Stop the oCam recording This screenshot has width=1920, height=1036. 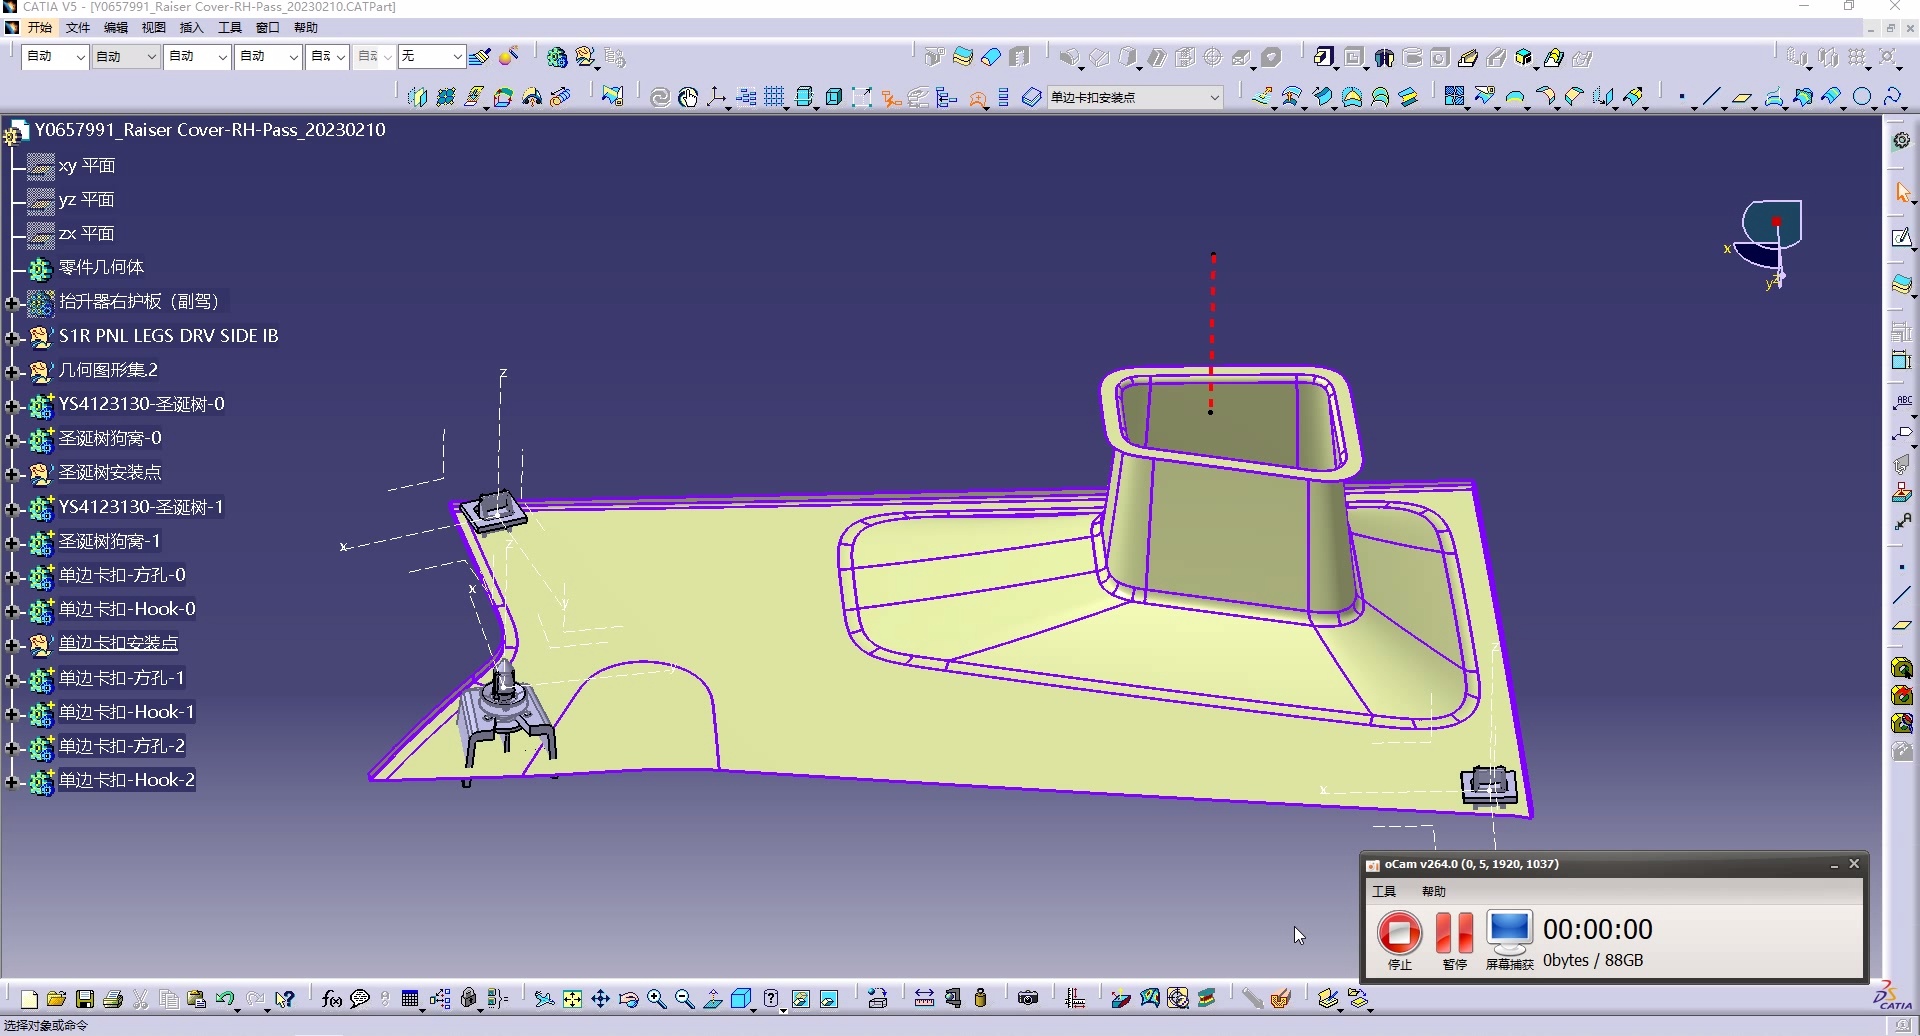coord(1399,934)
